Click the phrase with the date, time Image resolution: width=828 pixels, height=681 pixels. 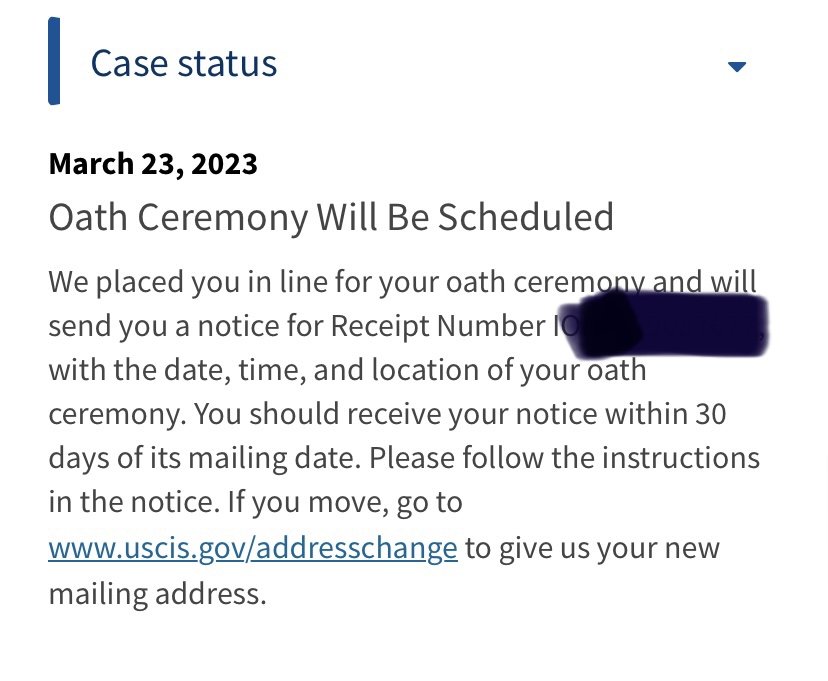pyautogui.click(x=177, y=370)
